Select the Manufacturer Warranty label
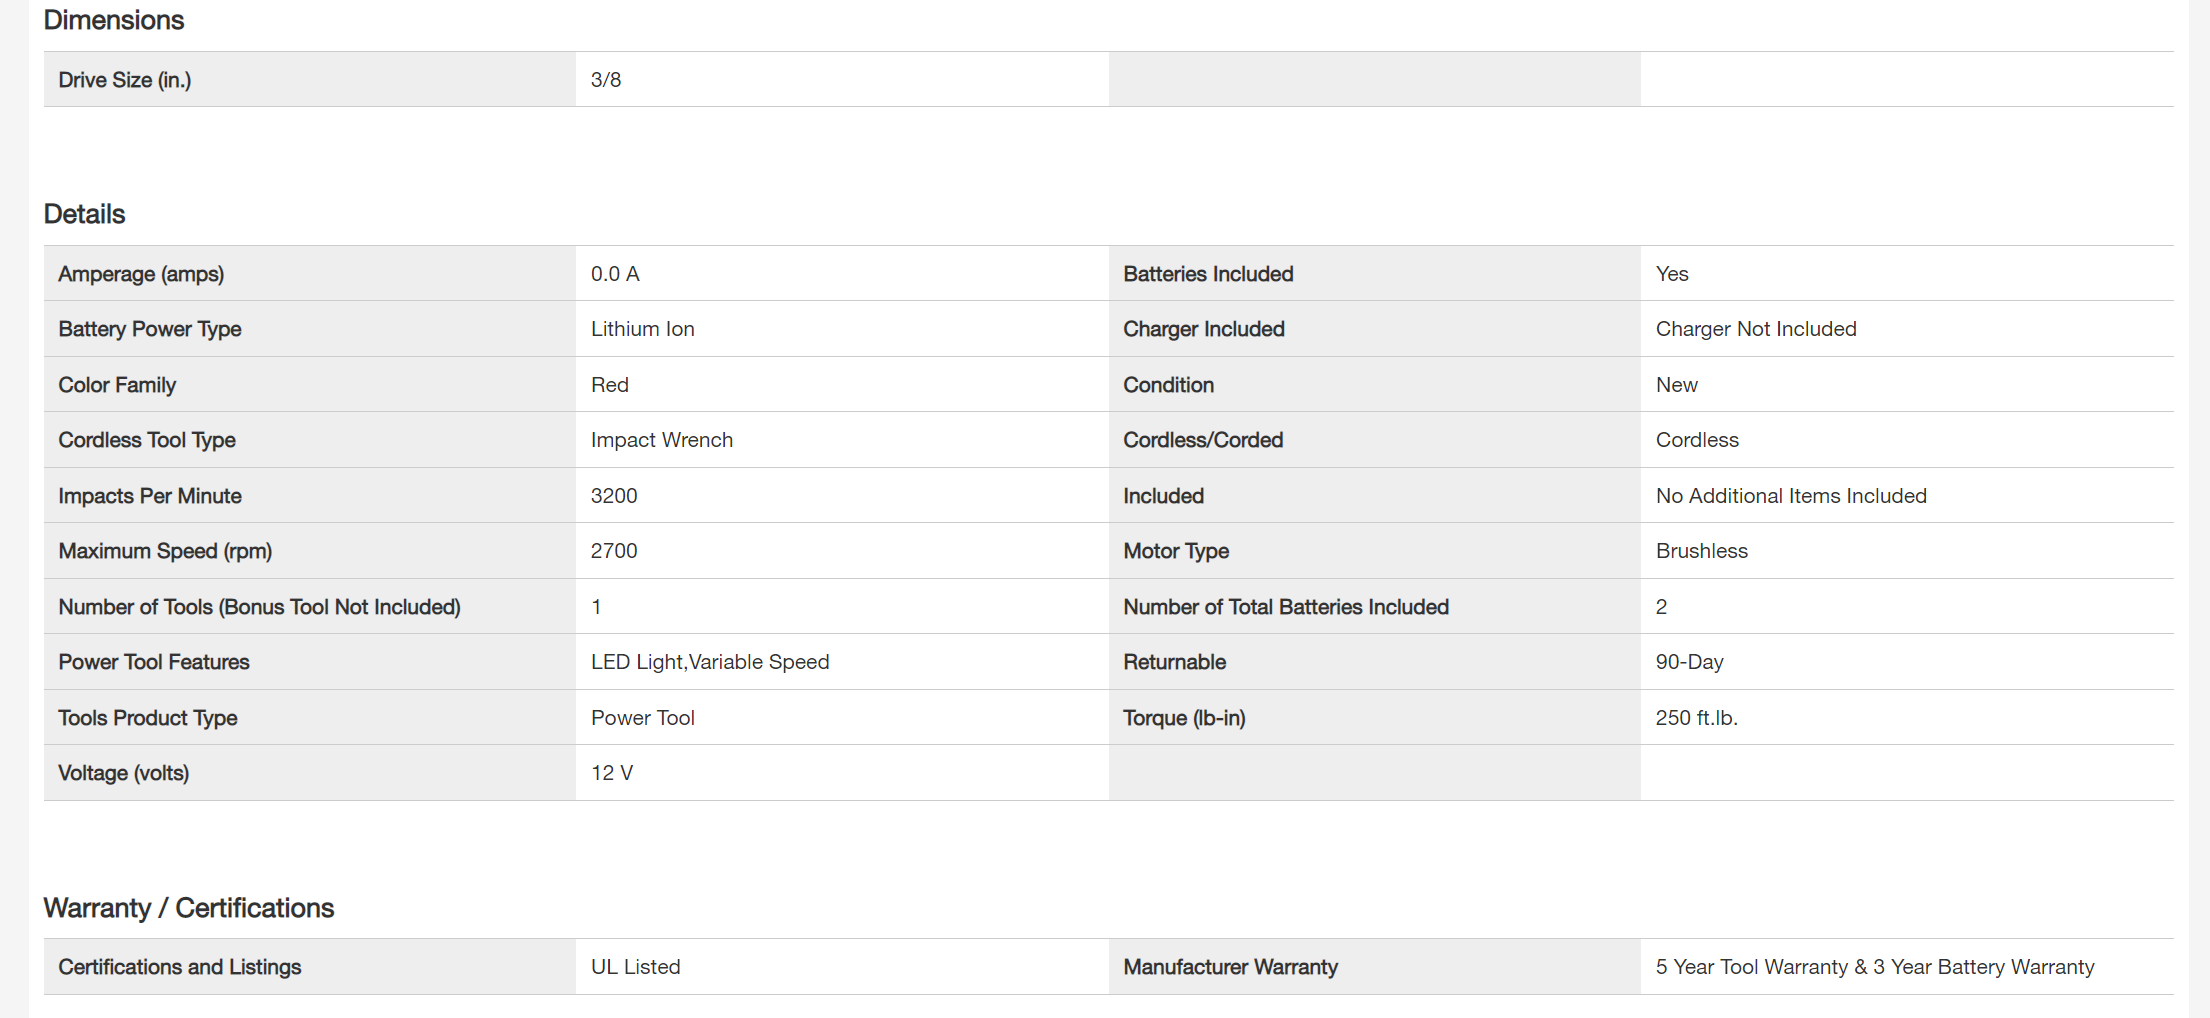2210x1018 pixels. (x=1230, y=967)
